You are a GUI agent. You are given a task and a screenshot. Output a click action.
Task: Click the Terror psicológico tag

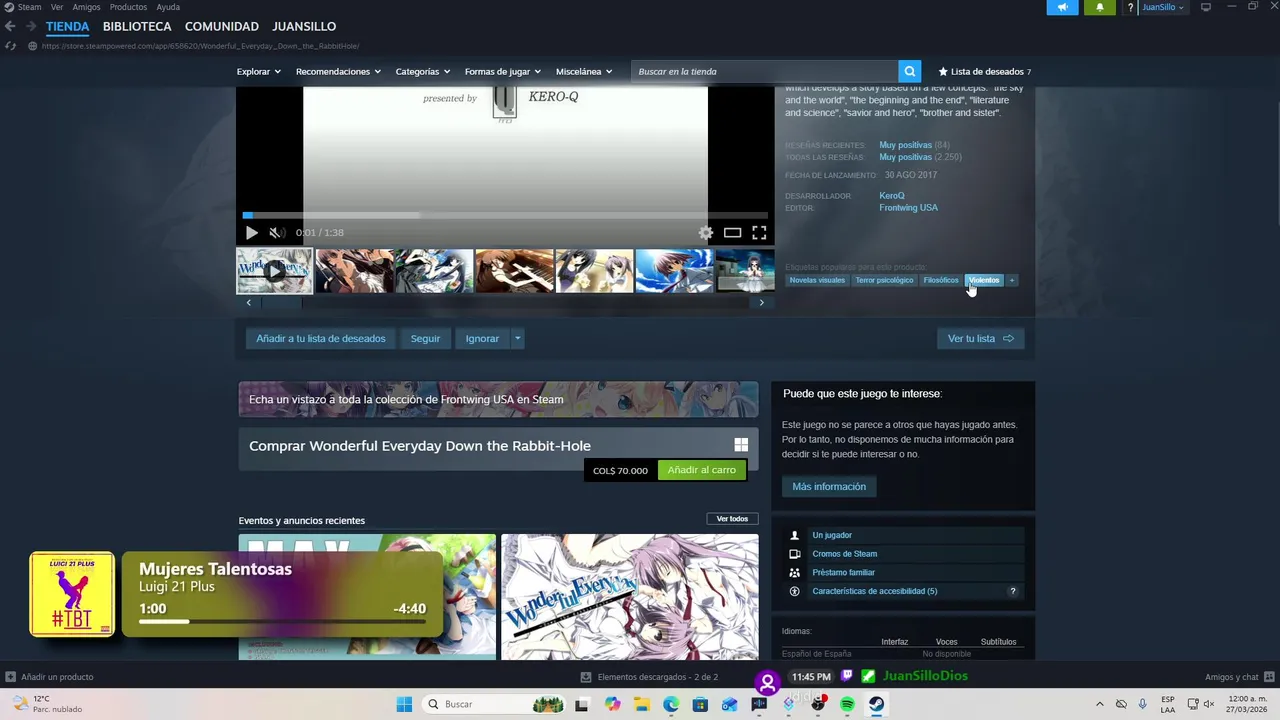(884, 280)
